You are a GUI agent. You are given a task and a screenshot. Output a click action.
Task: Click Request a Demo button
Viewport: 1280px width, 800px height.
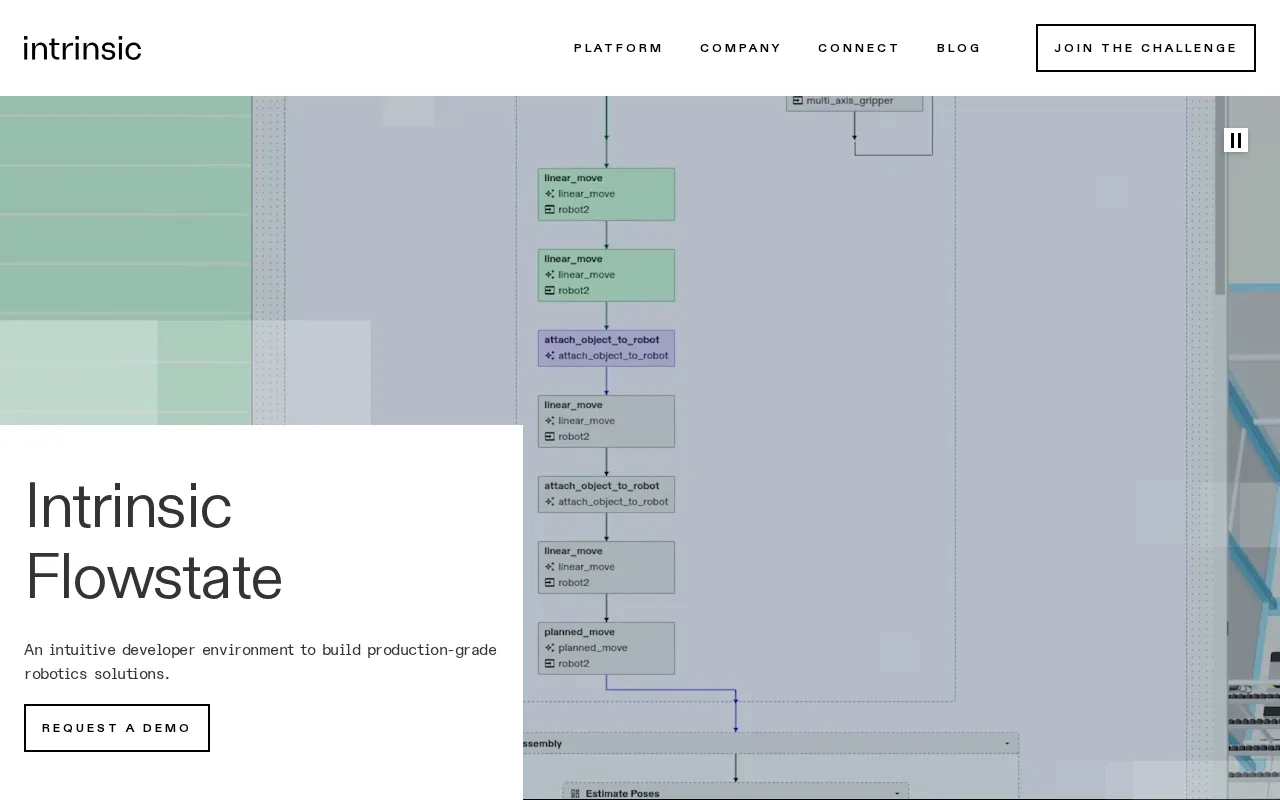pos(117,728)
